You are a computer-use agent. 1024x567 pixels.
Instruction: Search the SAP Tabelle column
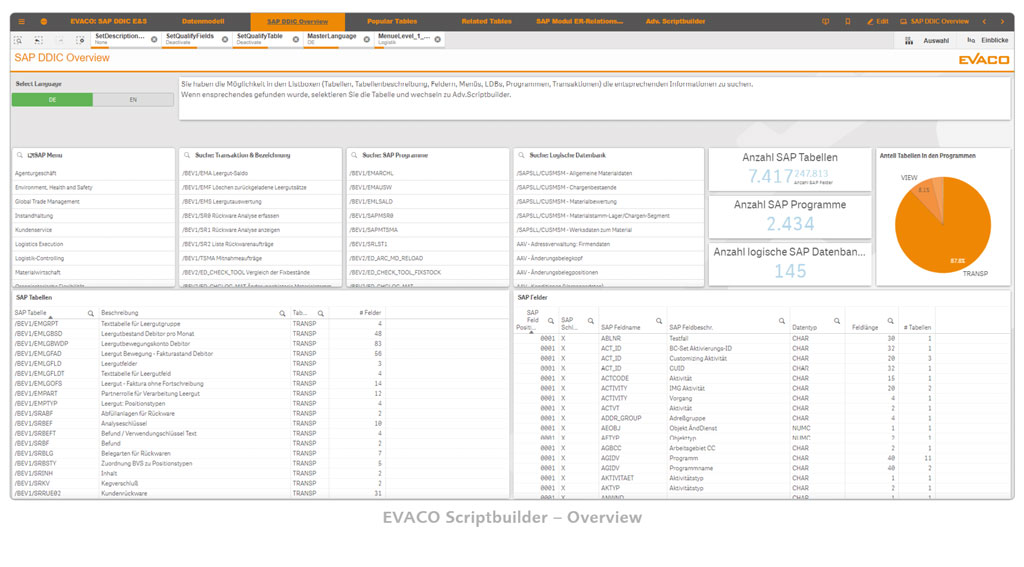tap(91, 314)
